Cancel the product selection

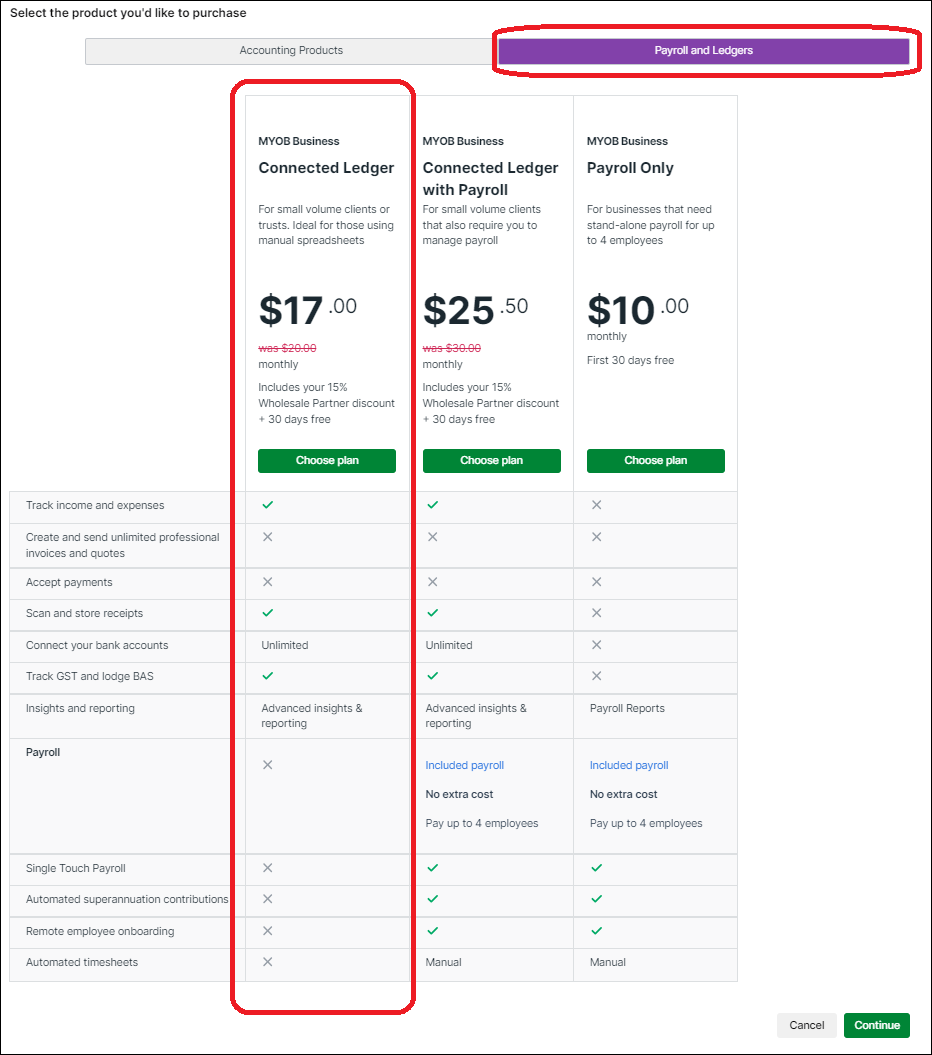tap(806, 1025)
